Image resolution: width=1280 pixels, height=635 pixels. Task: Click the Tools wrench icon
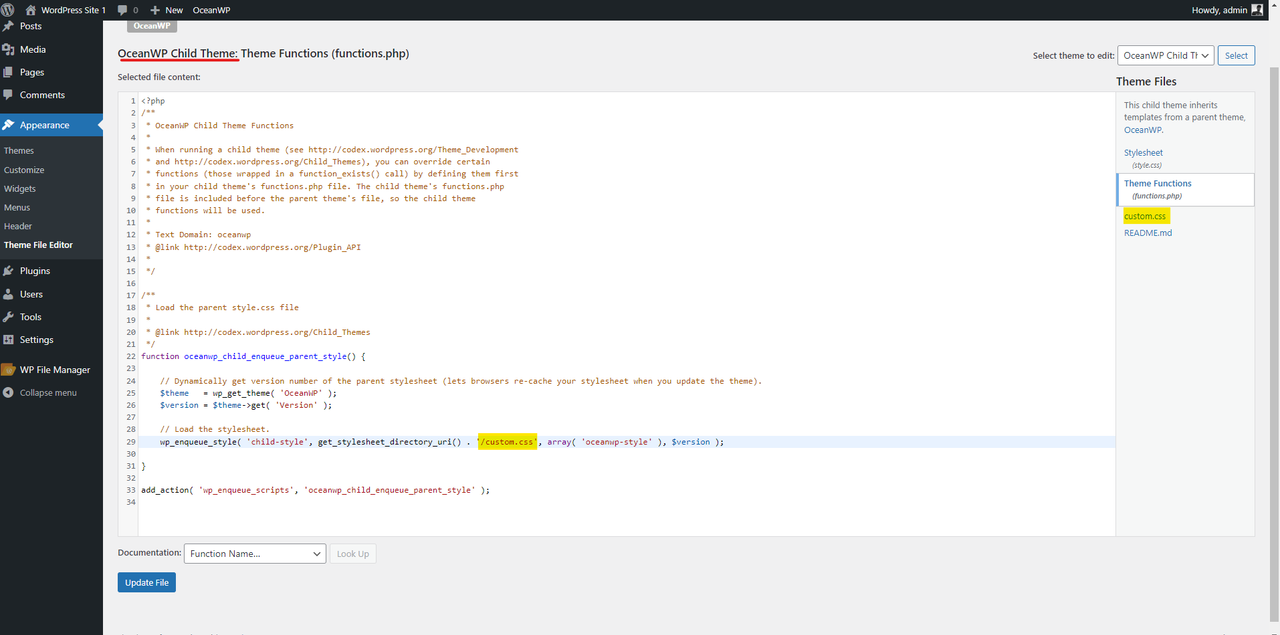9,317
